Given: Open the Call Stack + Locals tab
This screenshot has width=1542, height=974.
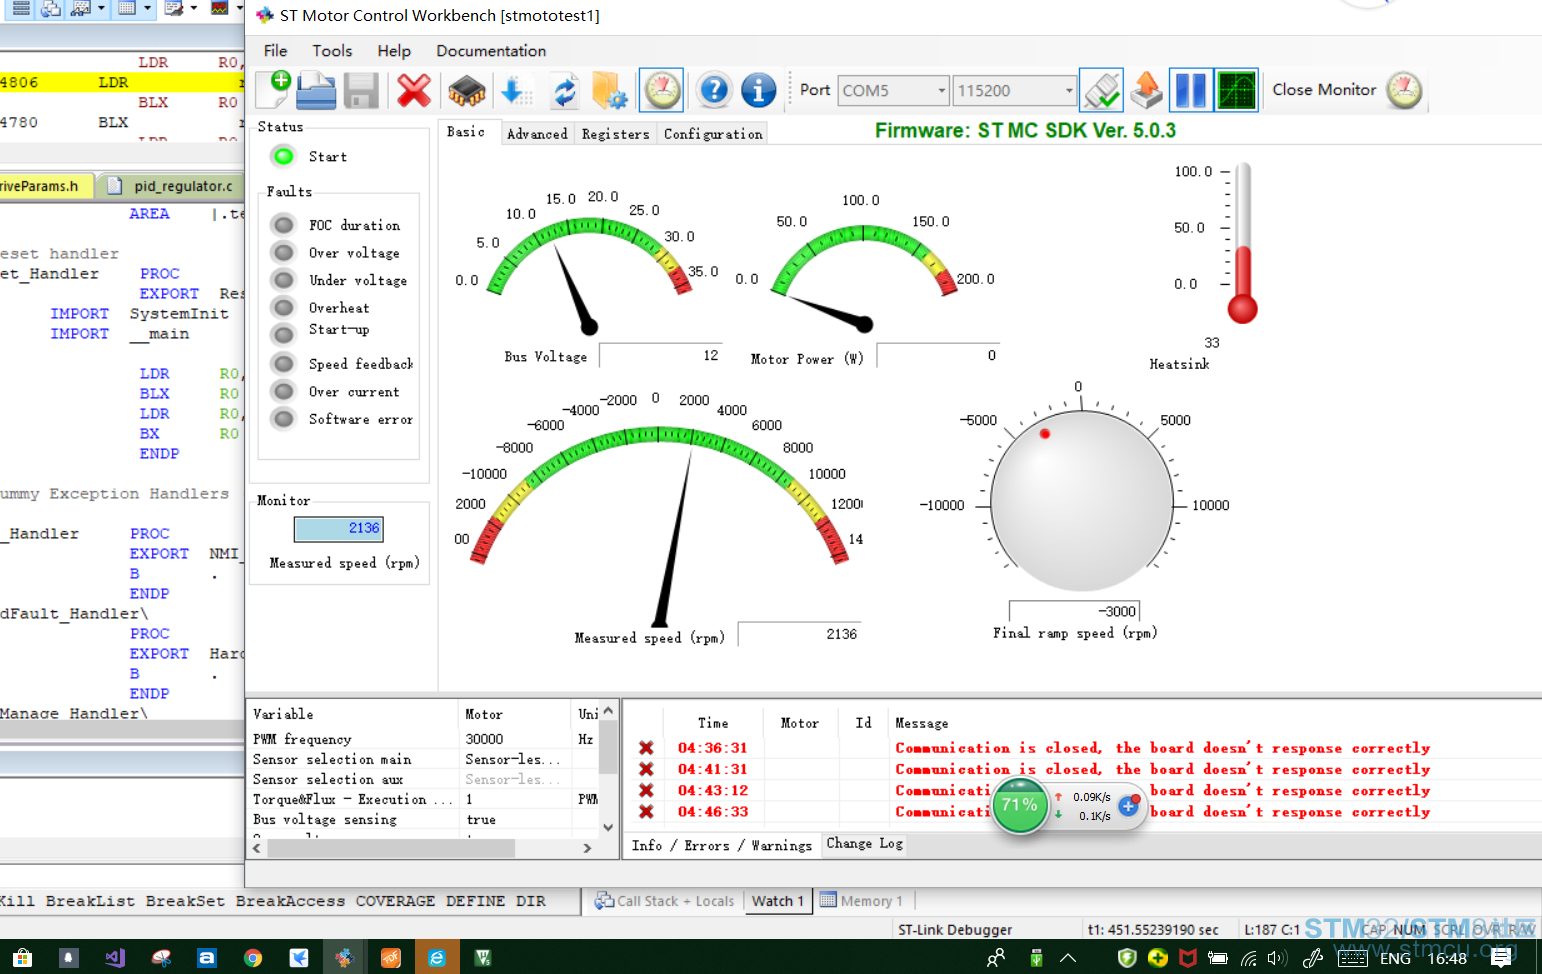Looking at the screenshot, I should [x=664, y=901].
